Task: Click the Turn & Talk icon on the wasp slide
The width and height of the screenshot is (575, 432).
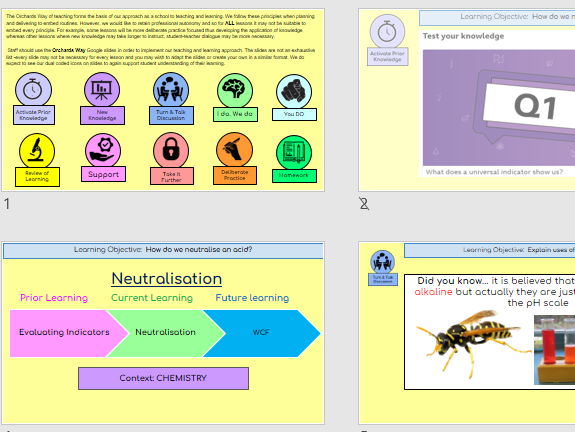Action: (x=382, y=262)
